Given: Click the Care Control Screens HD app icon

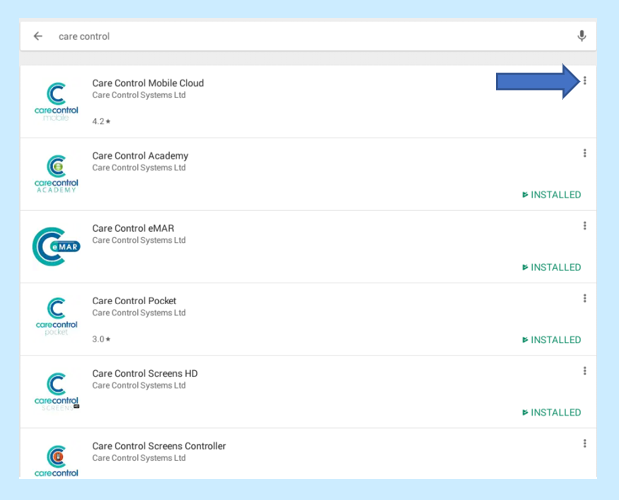Looking at the screenshot, I should (56, 391).
